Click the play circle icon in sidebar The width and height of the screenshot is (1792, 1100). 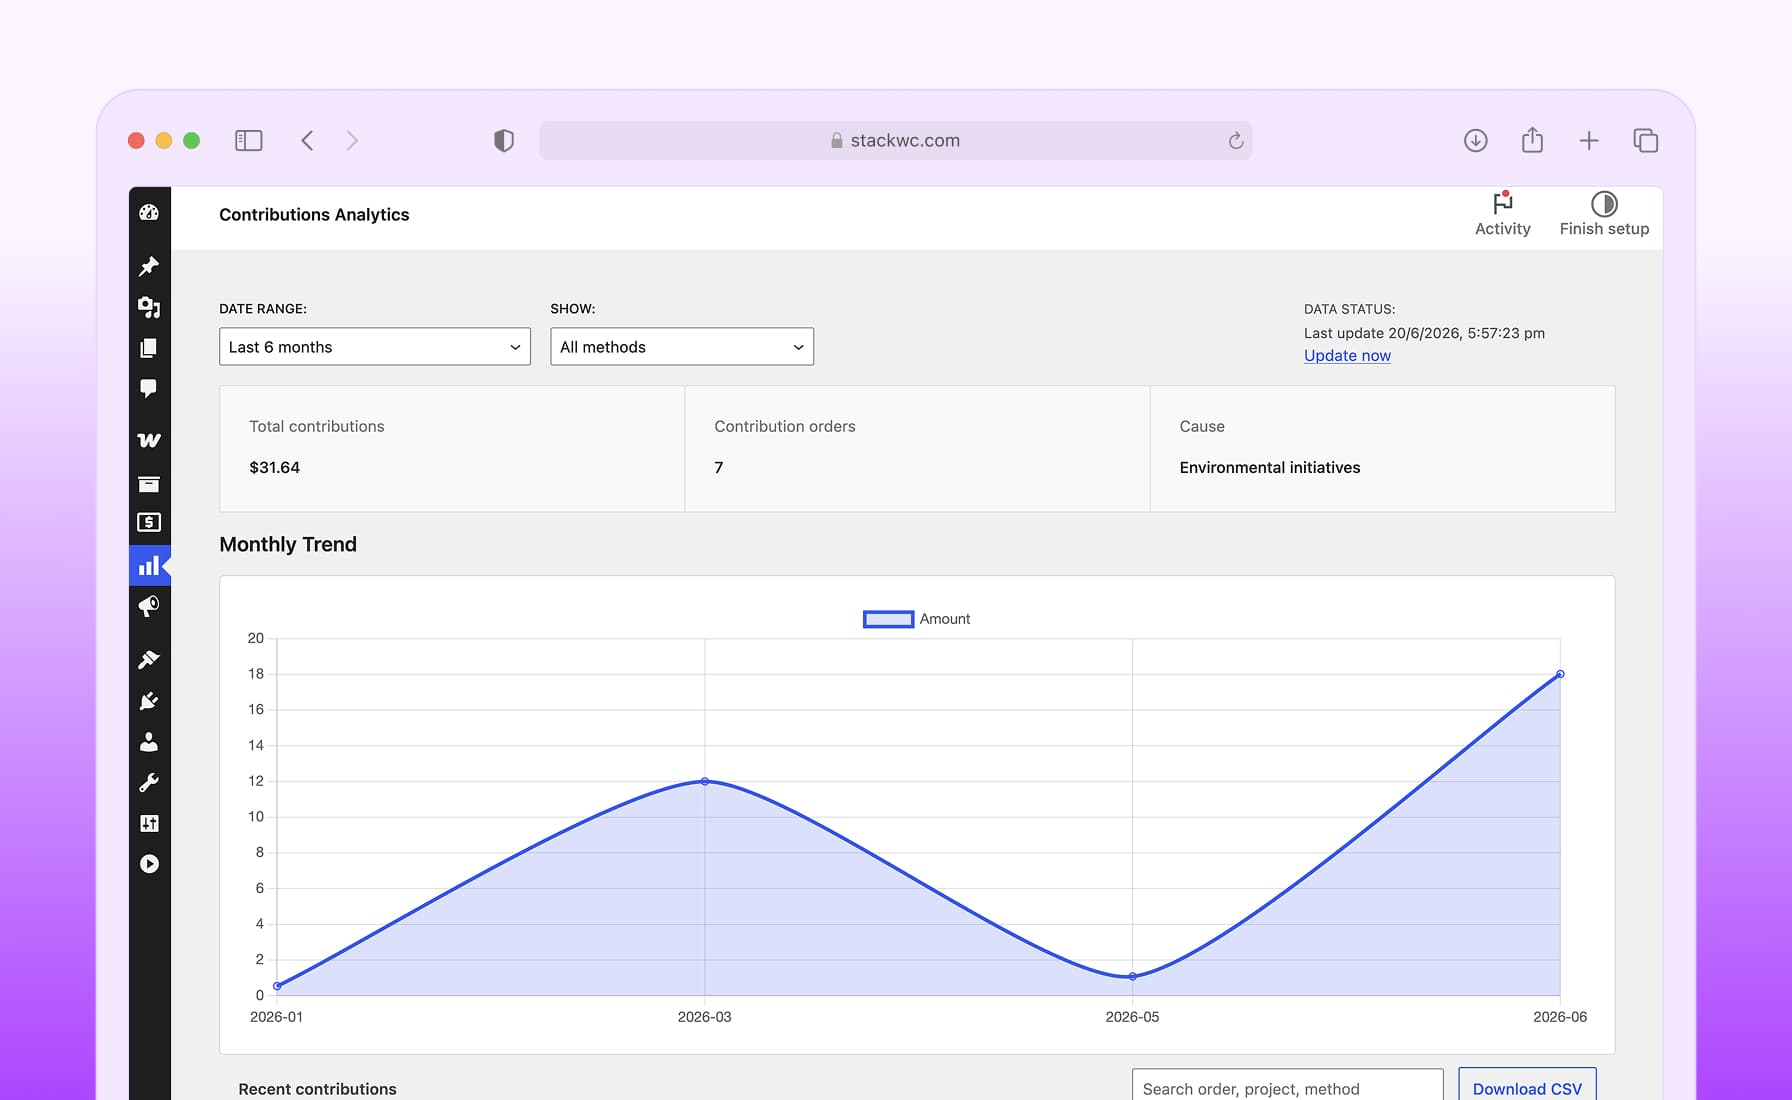pos(149,864)
